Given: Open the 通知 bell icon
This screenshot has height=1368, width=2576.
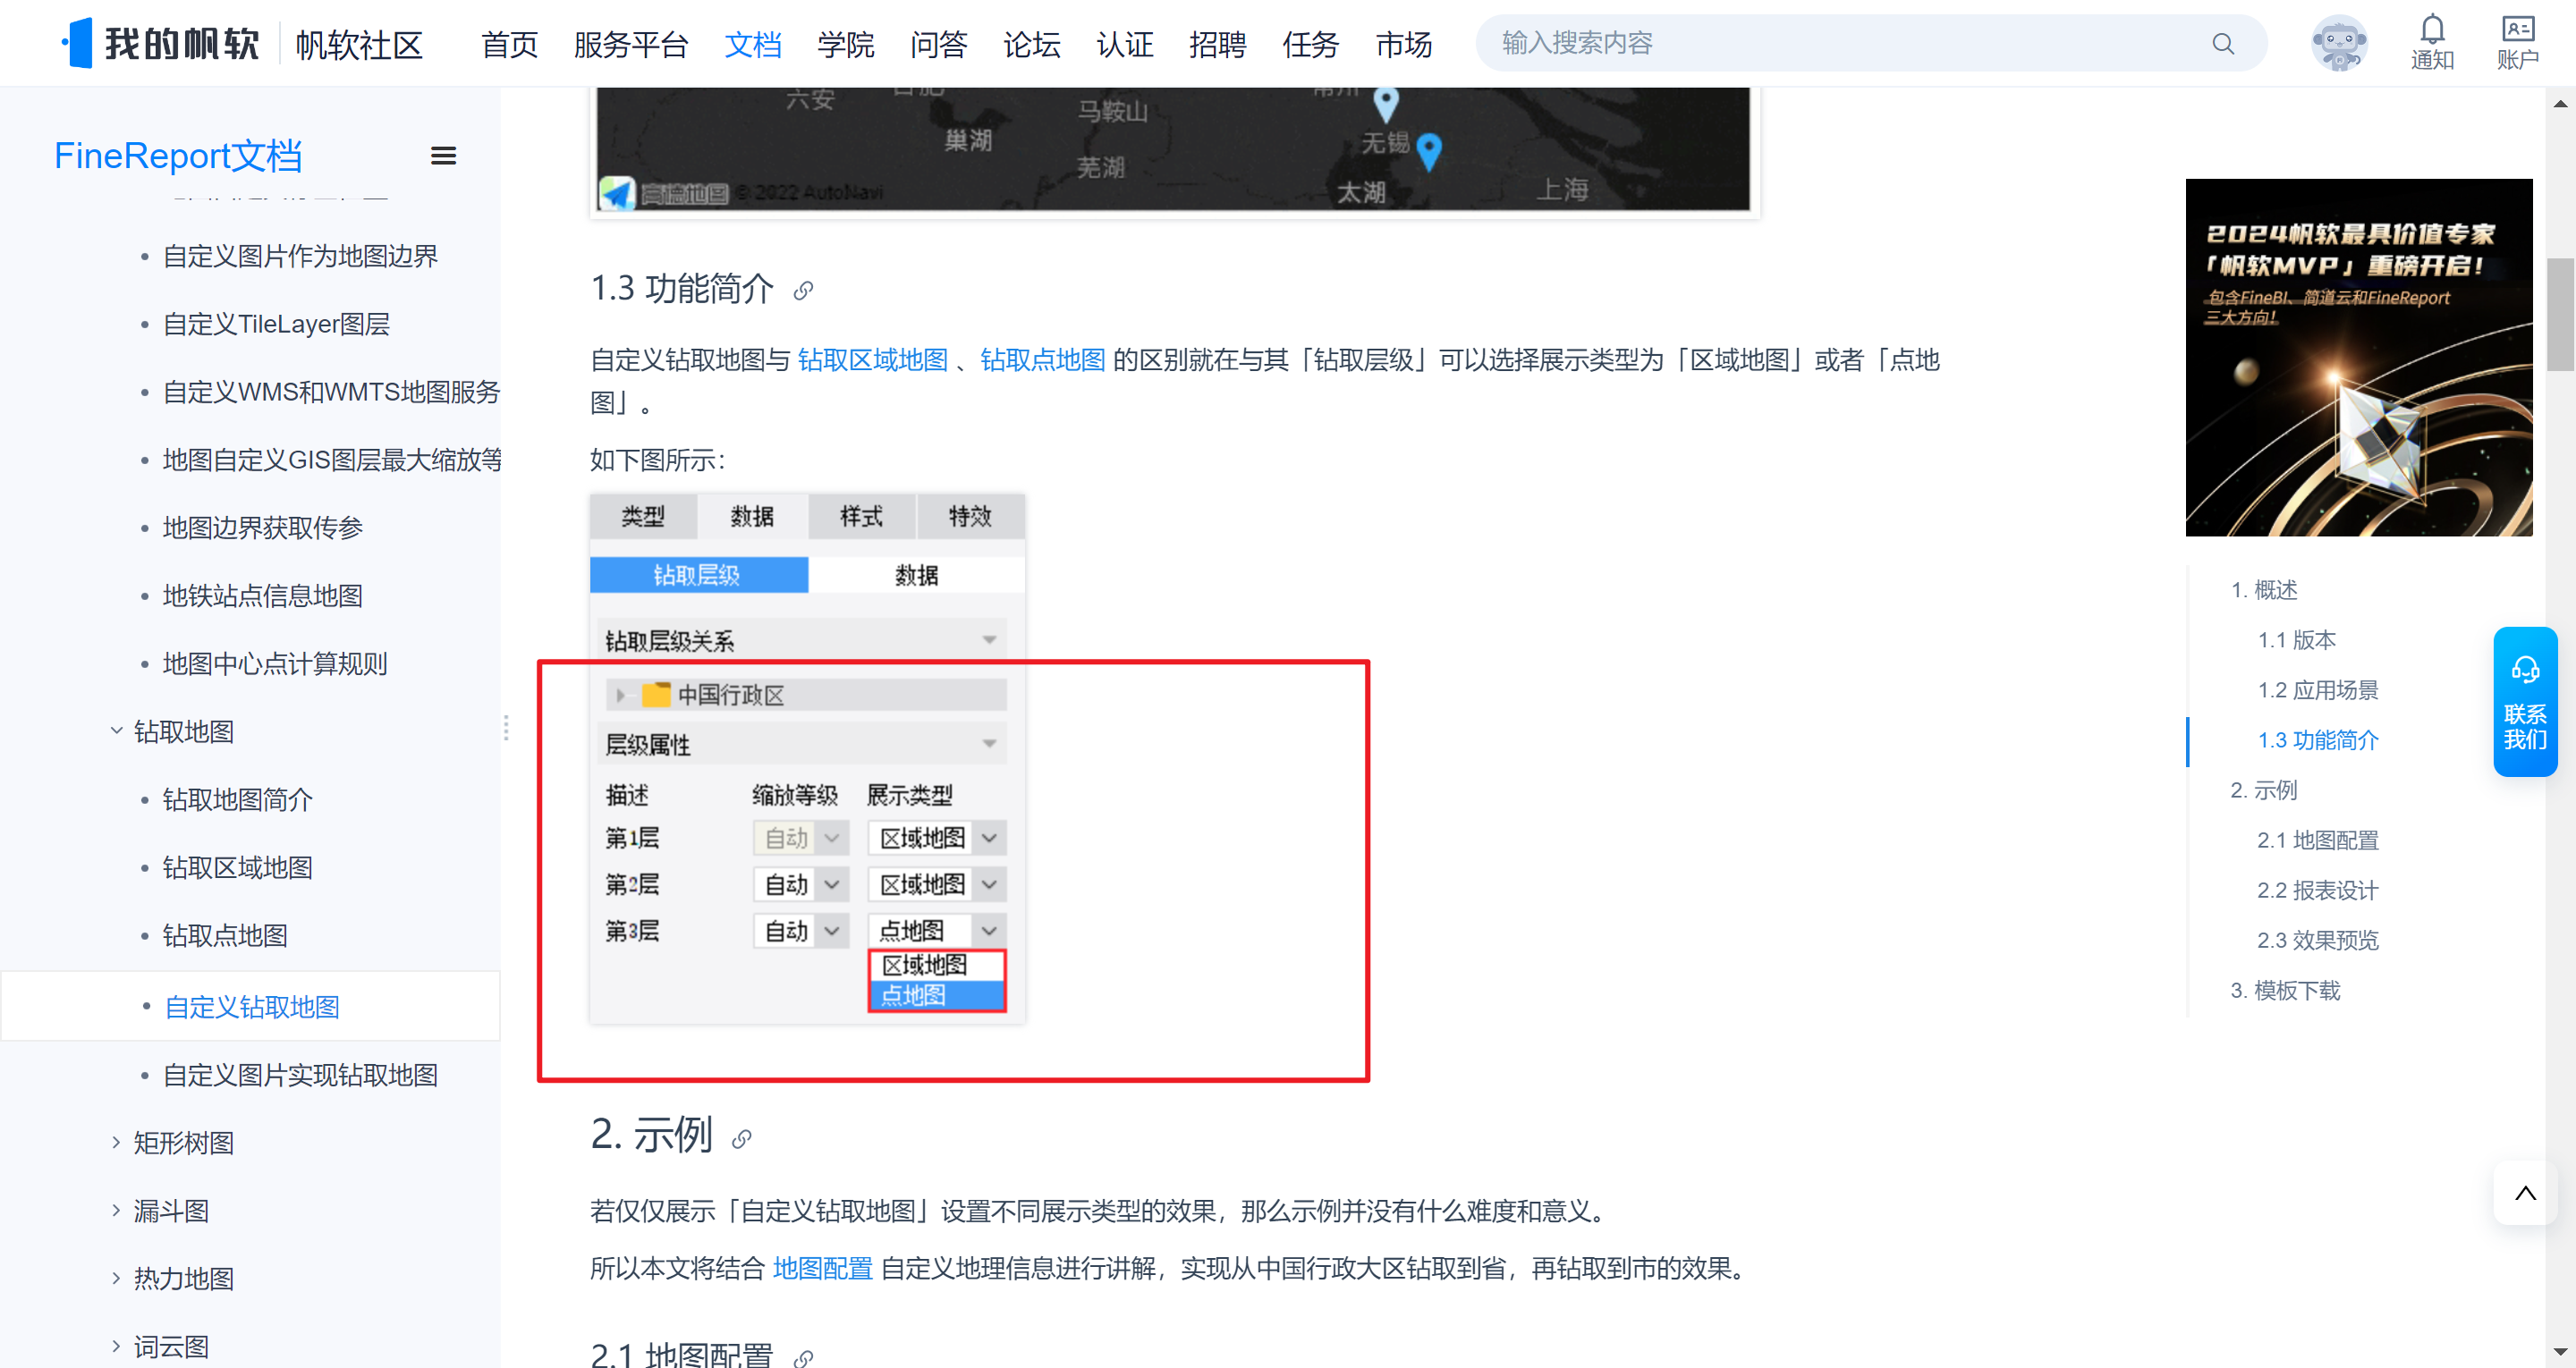Looking at the screenshot, I should (2432, 42).
